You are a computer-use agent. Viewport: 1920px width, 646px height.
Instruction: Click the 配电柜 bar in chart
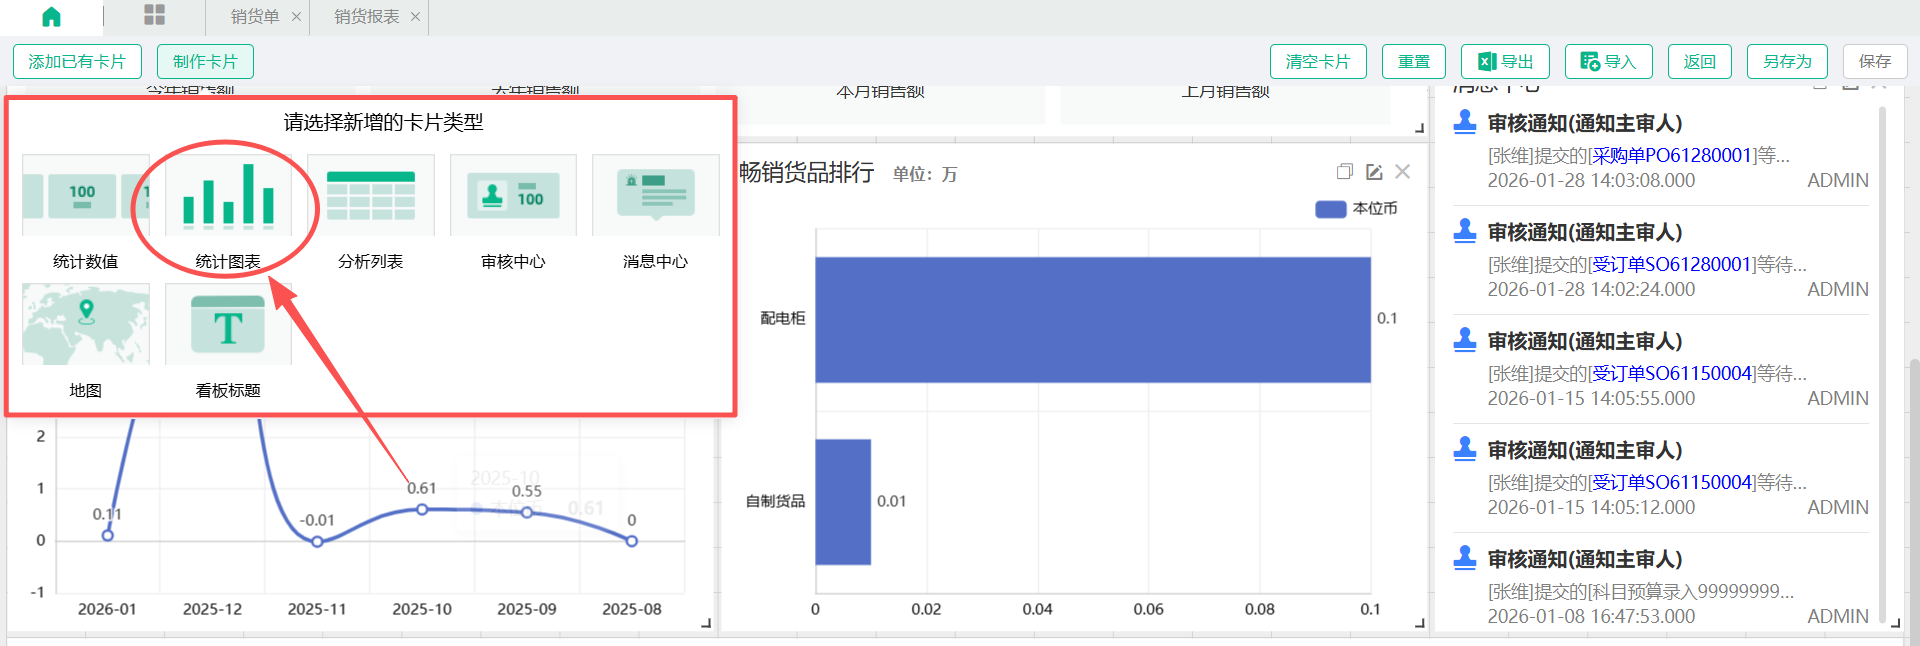coord(1092,319)
